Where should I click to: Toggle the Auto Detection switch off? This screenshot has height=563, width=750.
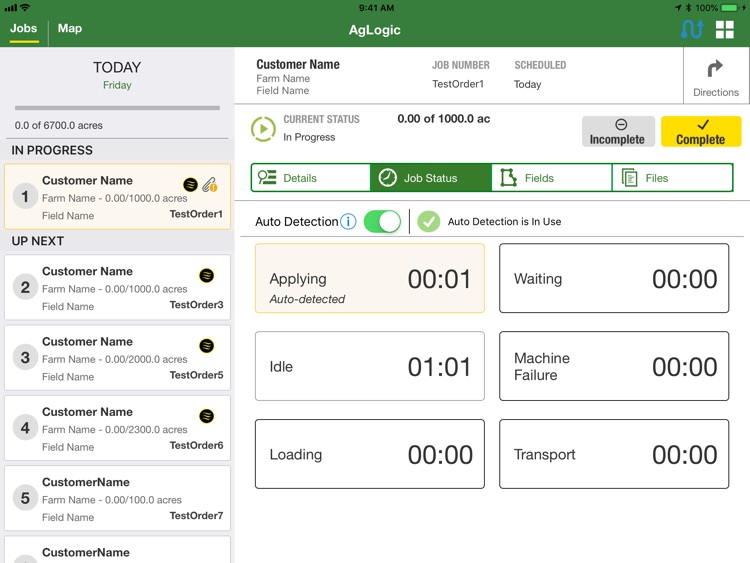pos(382,221)
